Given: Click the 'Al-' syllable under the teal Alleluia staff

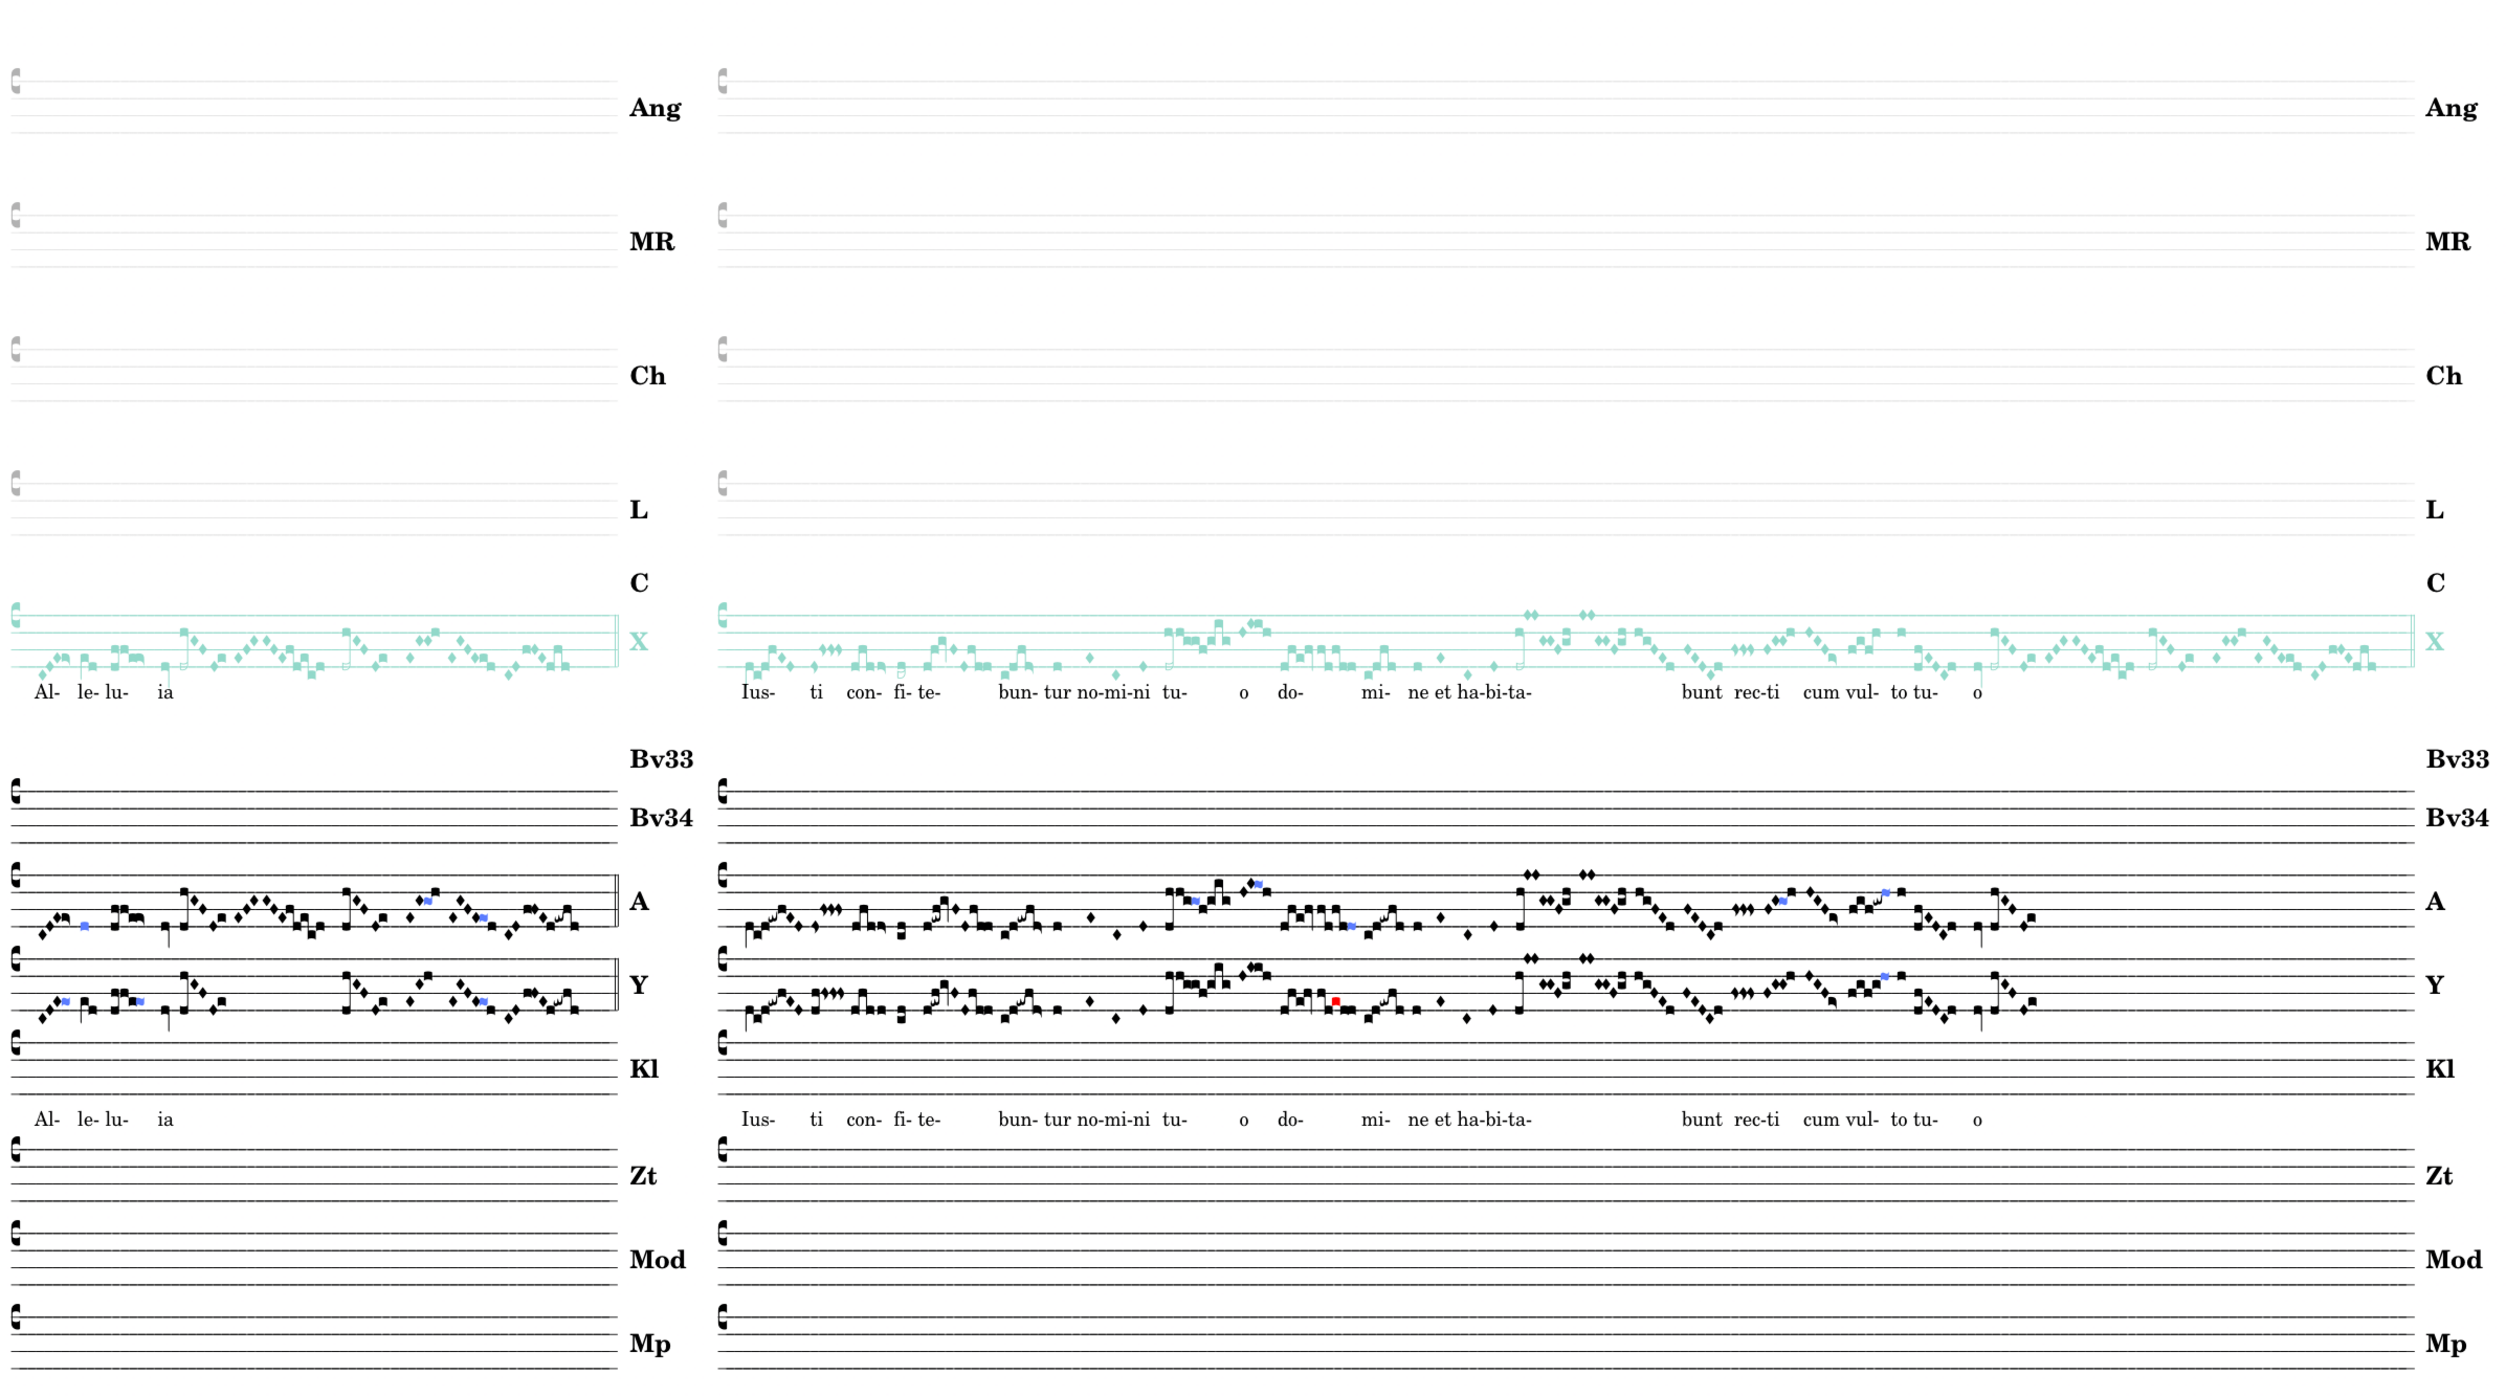Looking at the screenshot, I should click(x=47, y=692).
